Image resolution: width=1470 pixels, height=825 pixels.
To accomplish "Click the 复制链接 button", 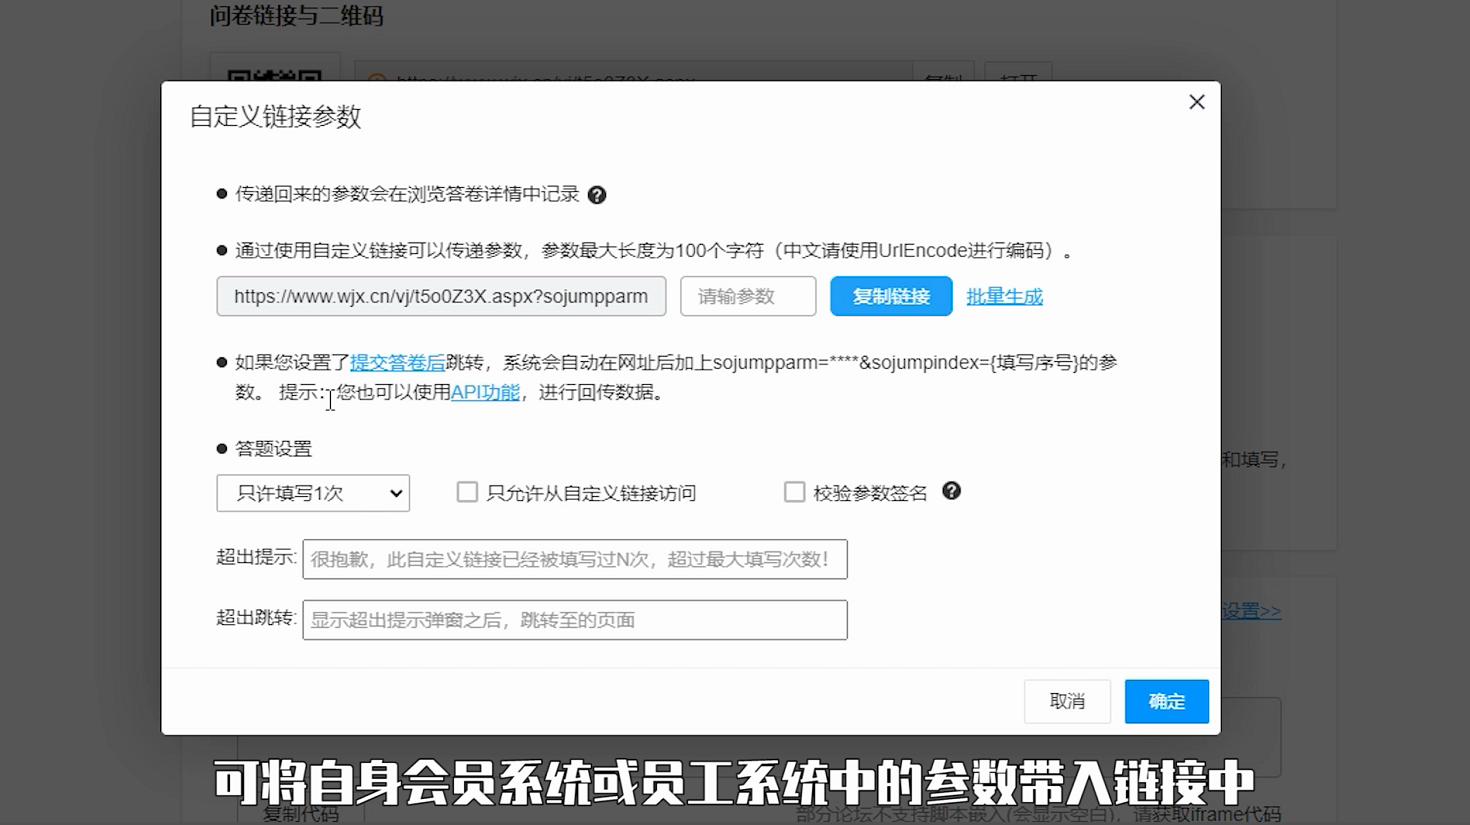I will pyautogui.click(x=891, y=296).
